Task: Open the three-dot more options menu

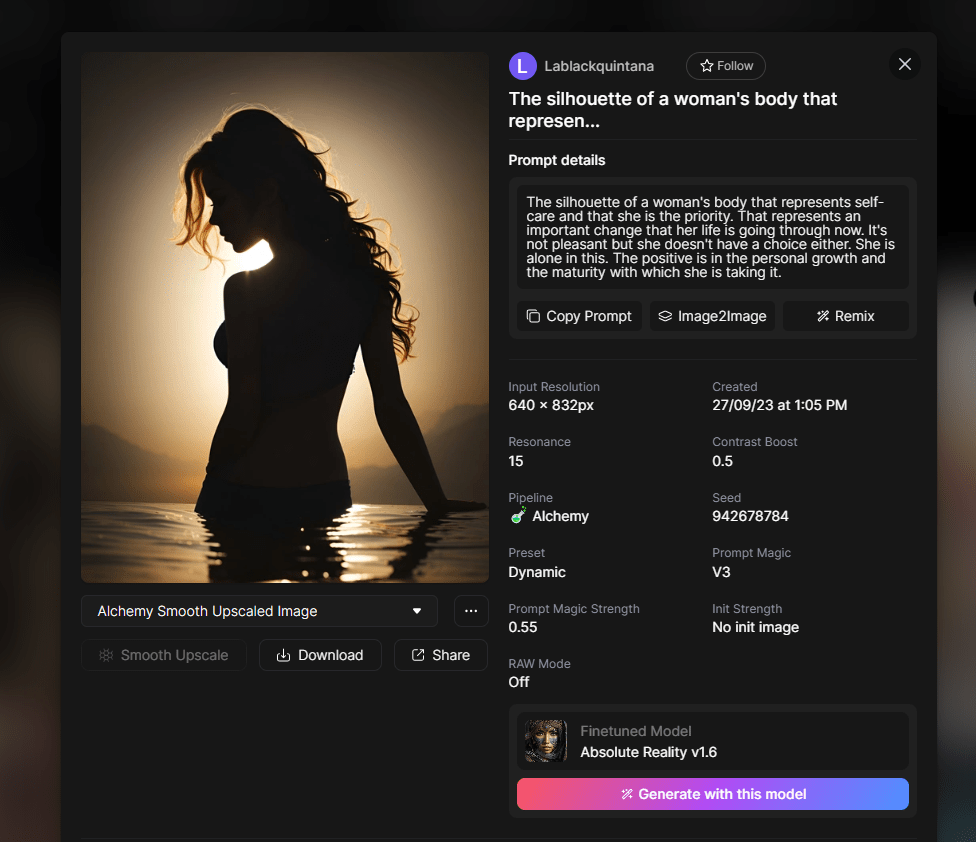Action: pyautogui.click(x=471, y=611)
